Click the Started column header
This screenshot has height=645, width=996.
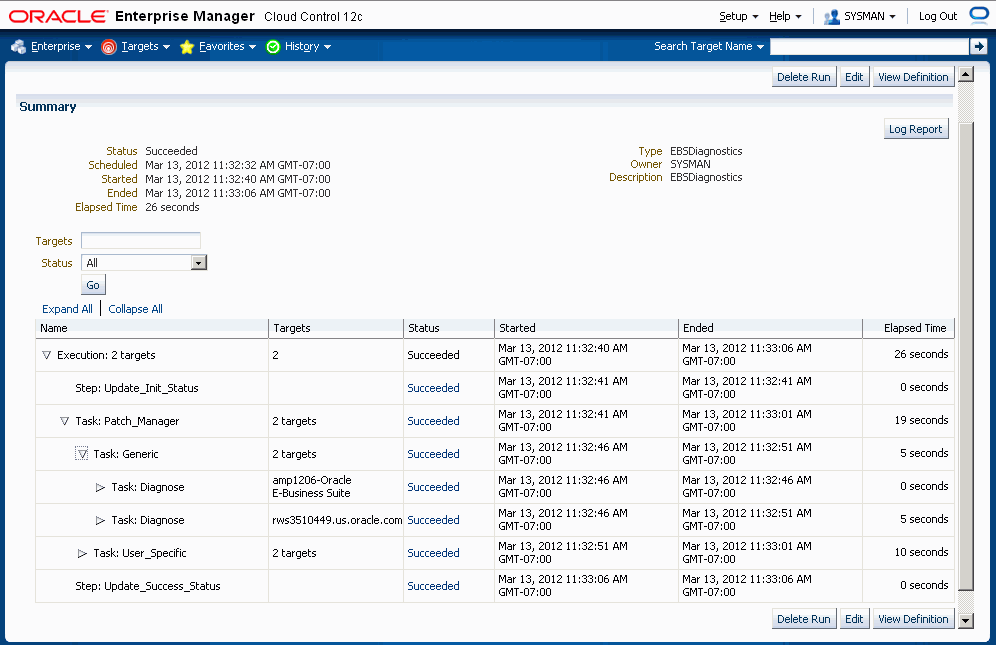tap(586, 329)
